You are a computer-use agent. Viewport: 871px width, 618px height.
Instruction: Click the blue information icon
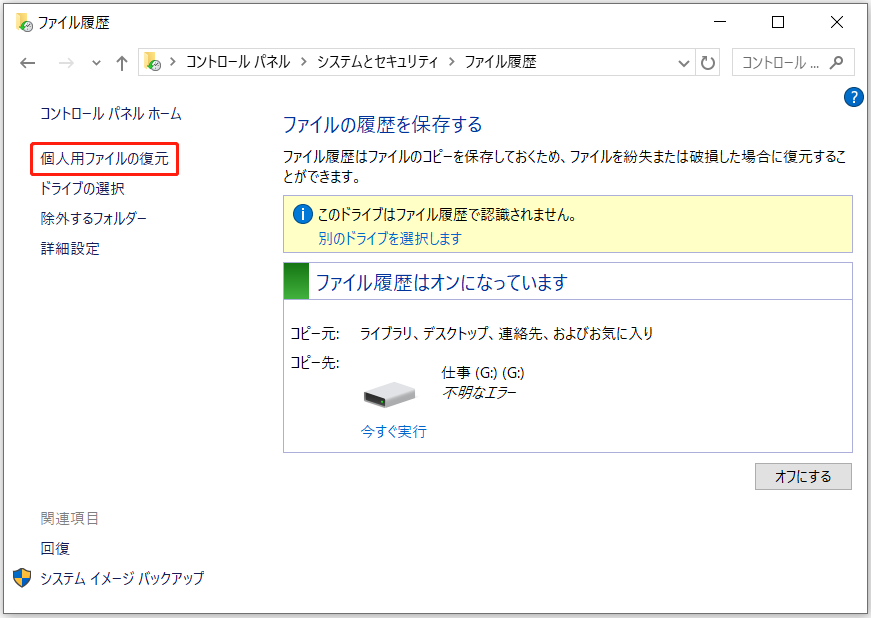(x=302, y=214)
